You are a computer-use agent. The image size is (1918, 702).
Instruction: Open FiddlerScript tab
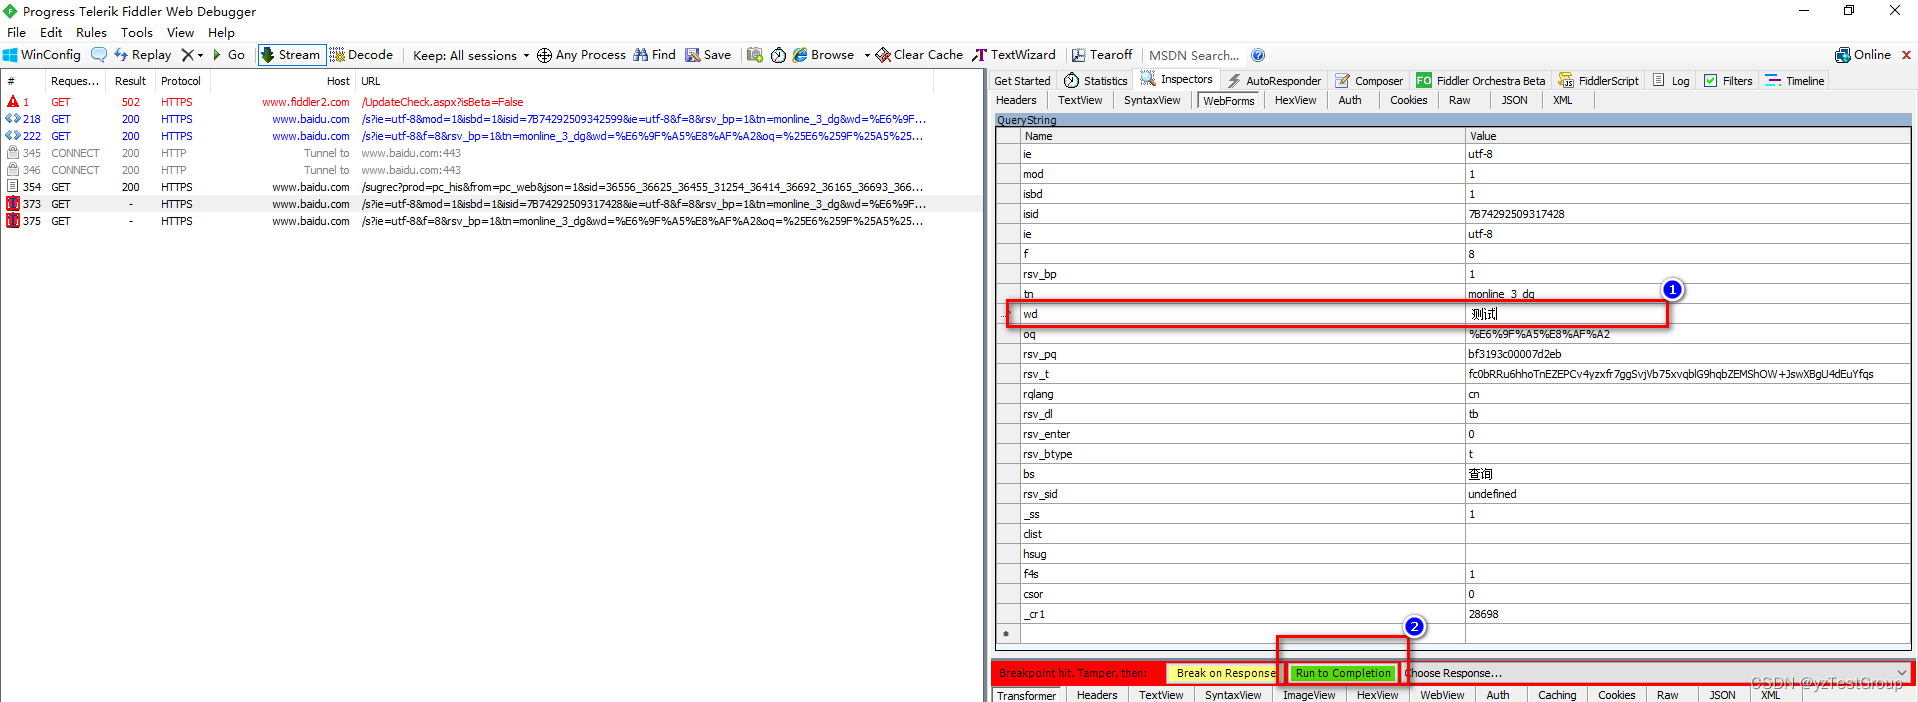pos(1599,81)
